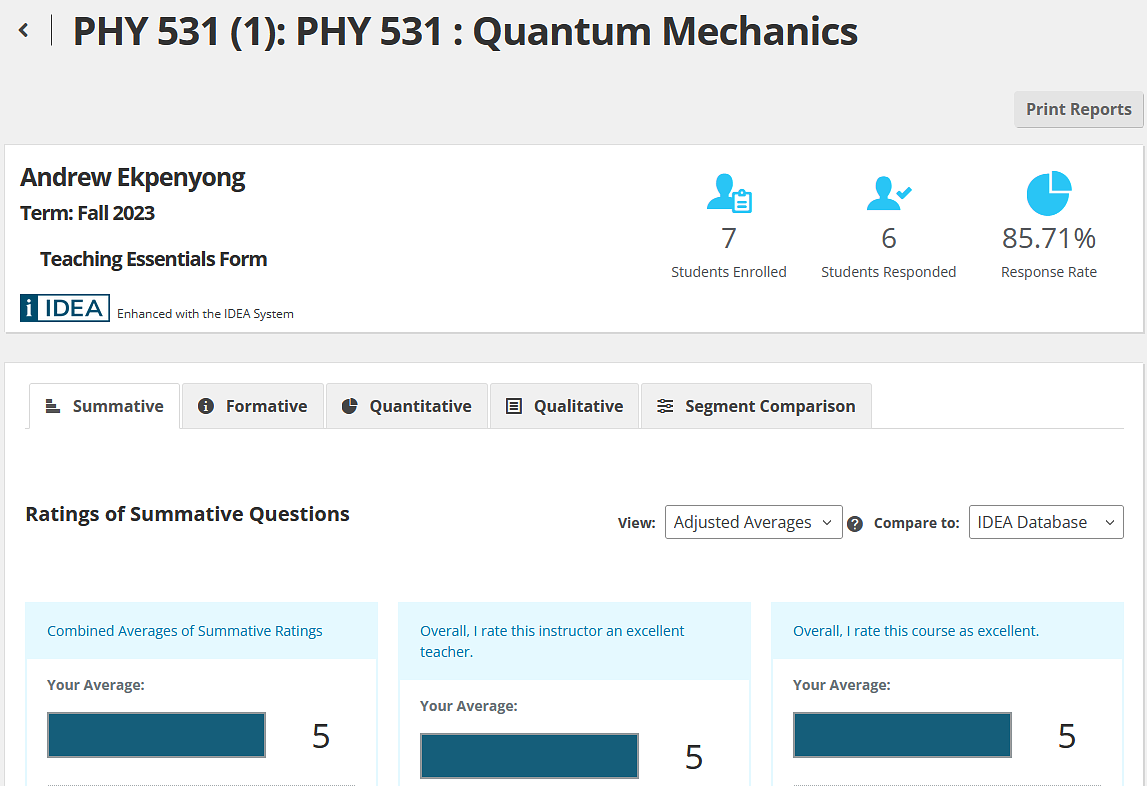Click the Summative tab bar-chart icon
1147x786 pixels.
[x=53, y=406]
